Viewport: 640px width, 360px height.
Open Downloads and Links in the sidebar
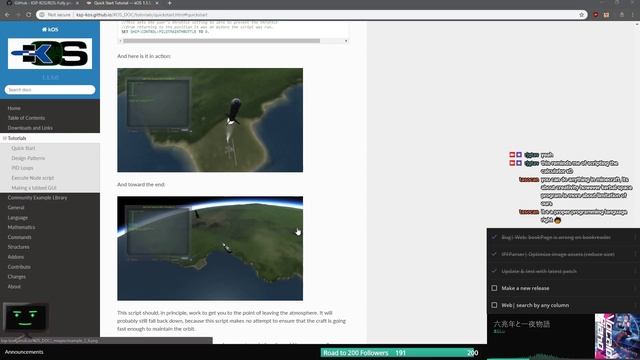click(x=30, y=128)
